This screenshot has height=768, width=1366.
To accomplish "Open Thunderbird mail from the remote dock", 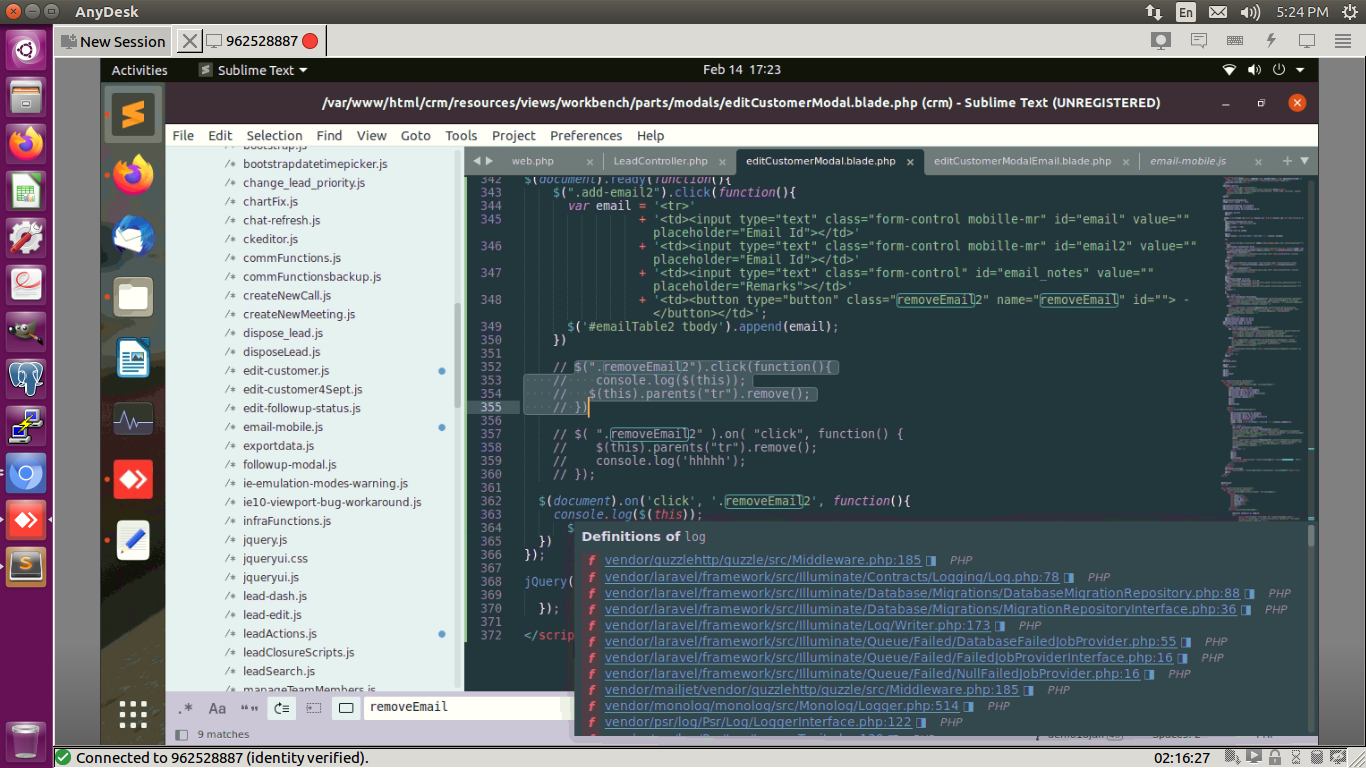I will pos(133,236).
